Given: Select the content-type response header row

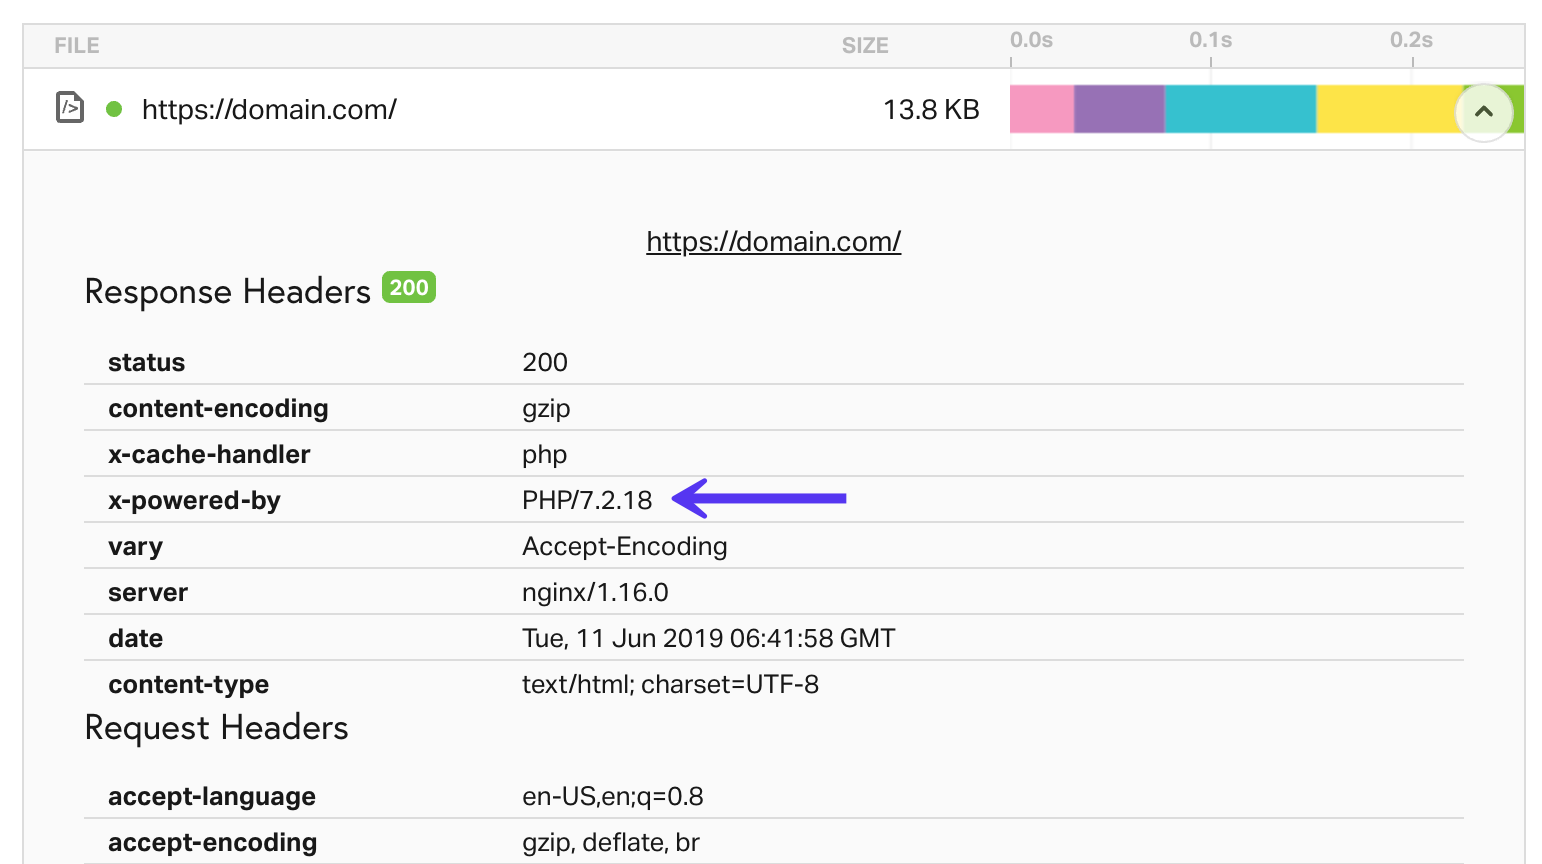Looking at the screenshot, I should pyautogui.click(x=400, y=684).
